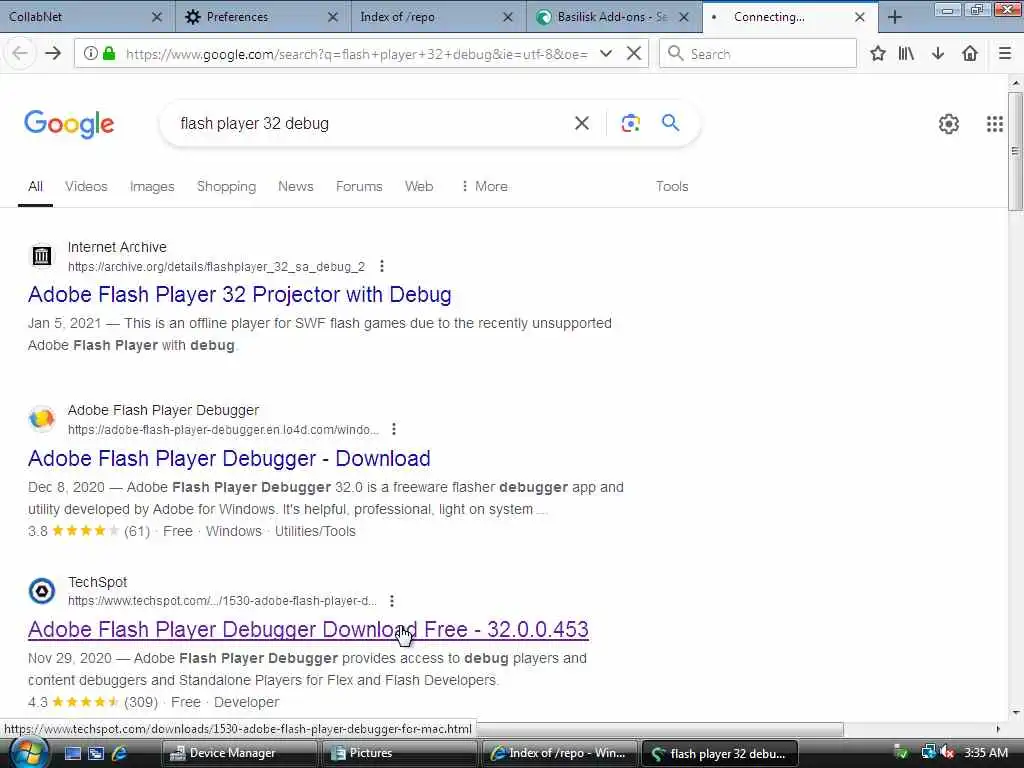Open Adobe Flash Player Debugger - Download link
1024x768 pixels.
[x=229, y=458]
